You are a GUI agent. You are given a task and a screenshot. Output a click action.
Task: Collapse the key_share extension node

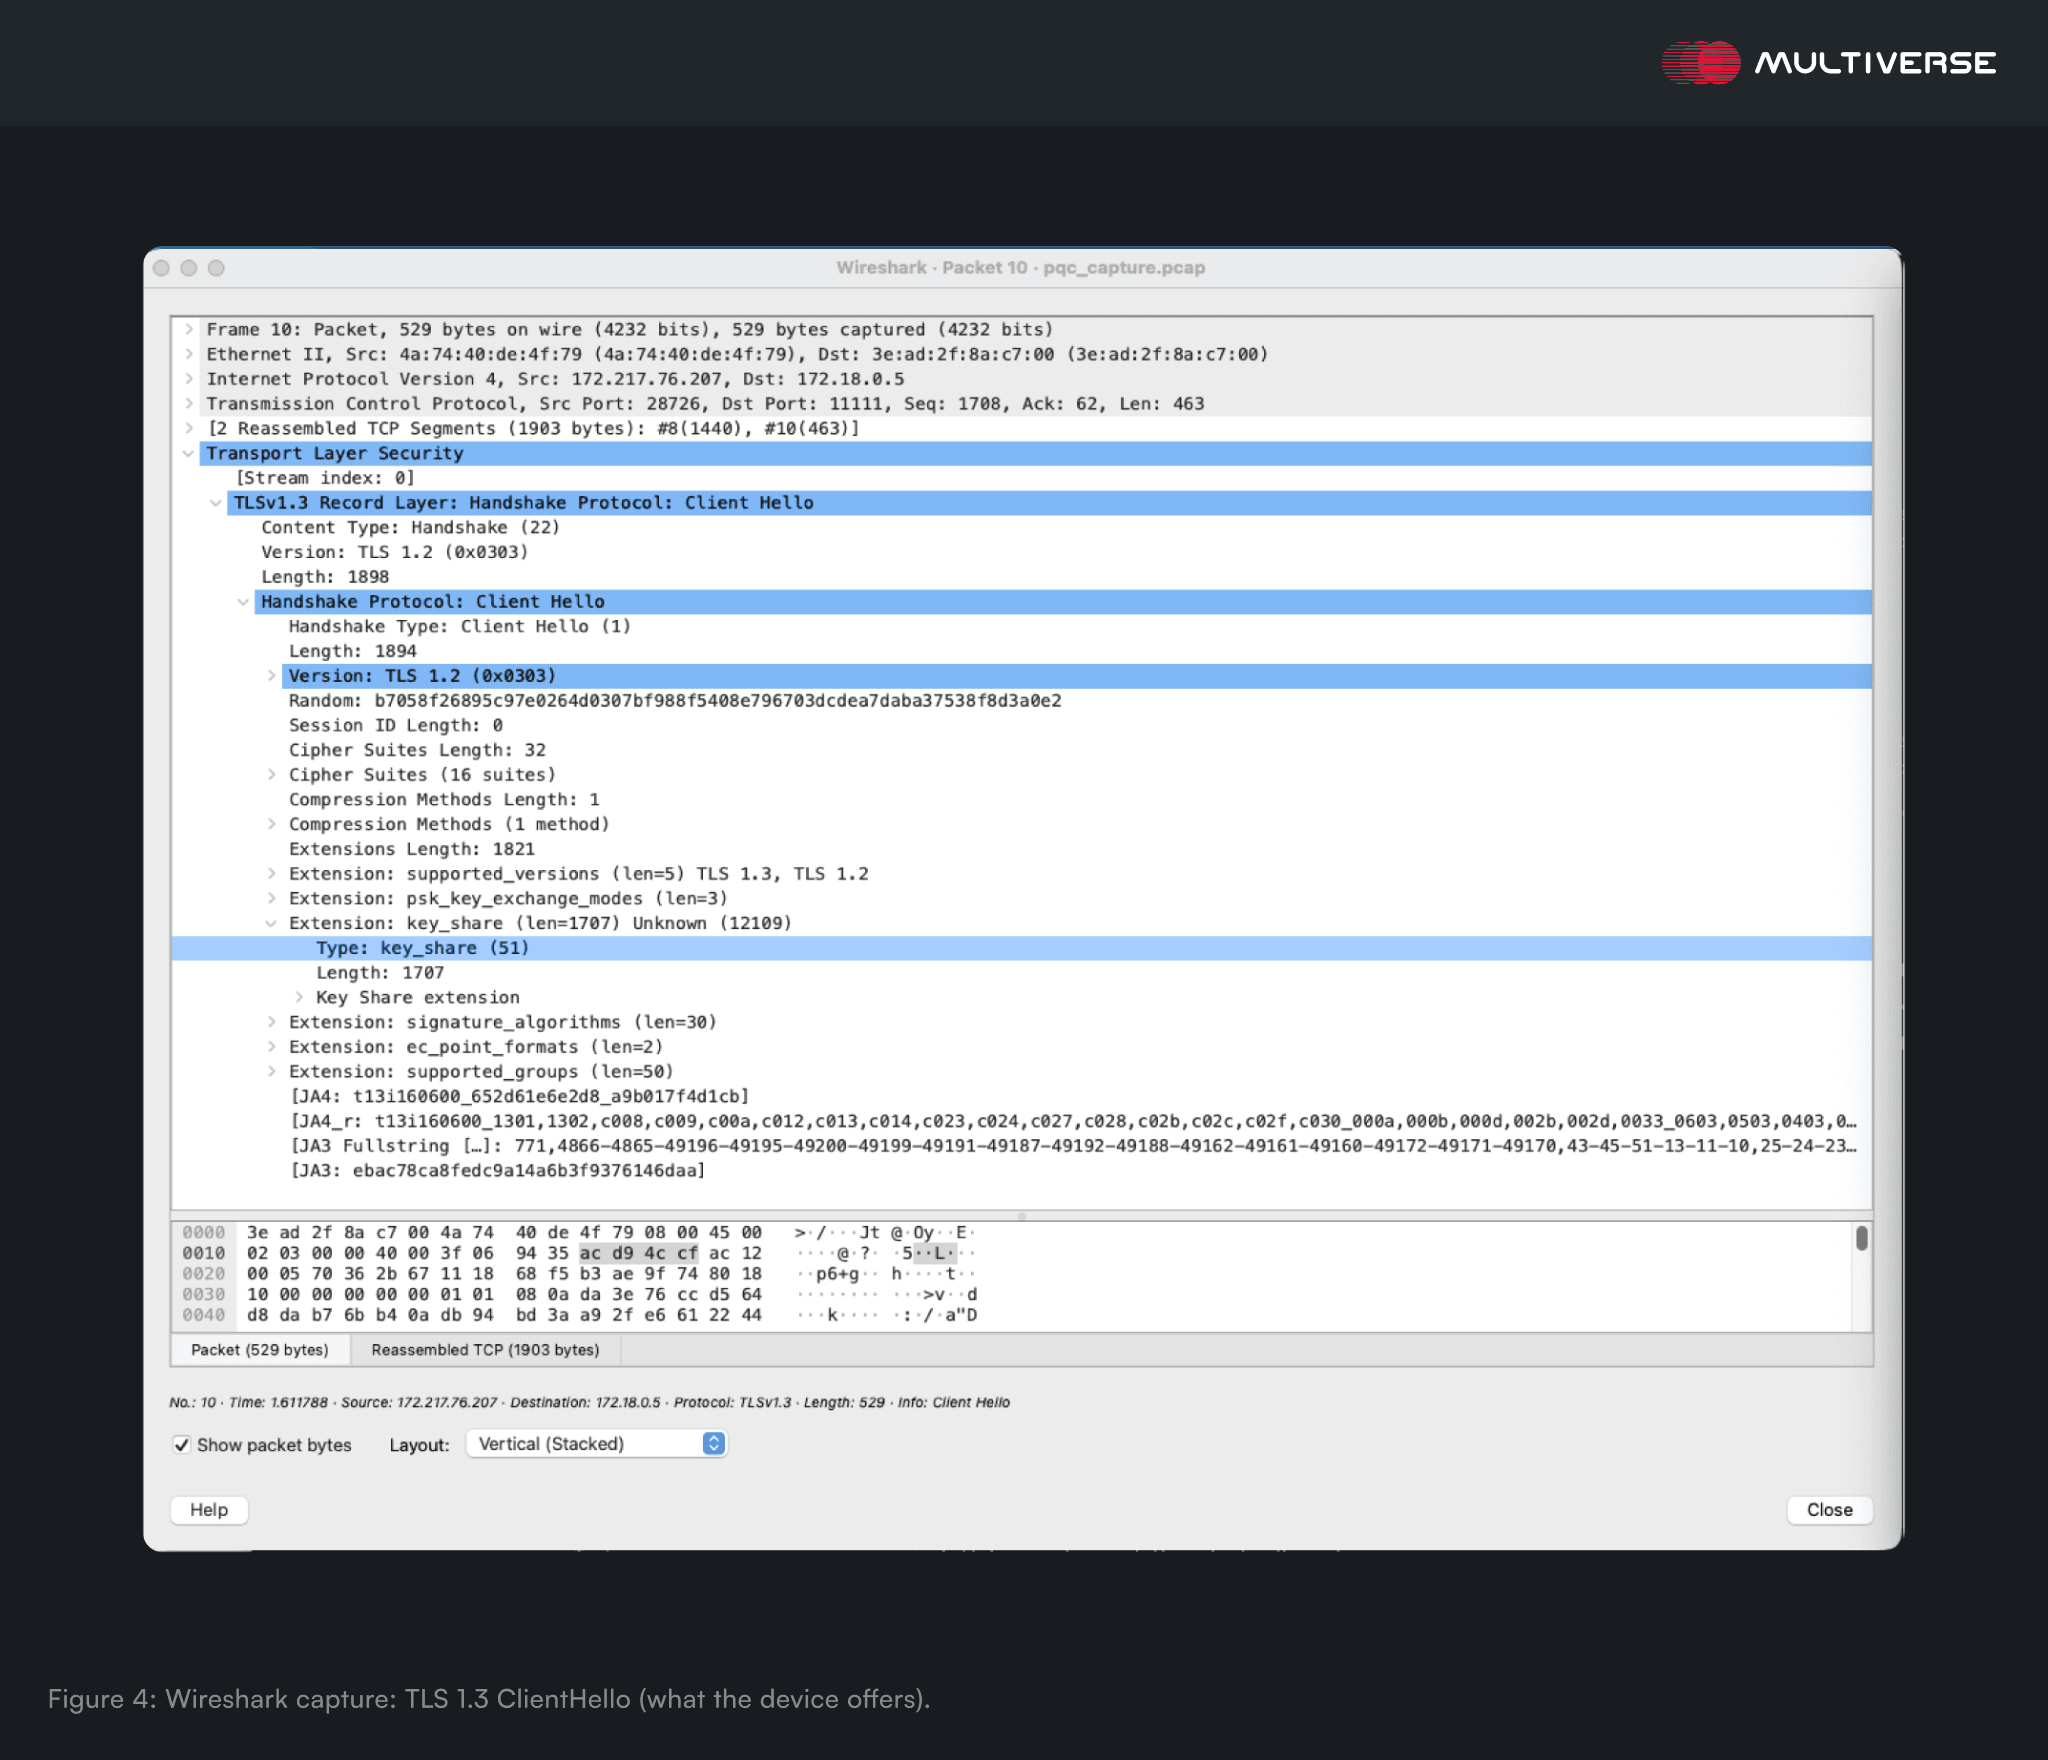pos(271,924)
